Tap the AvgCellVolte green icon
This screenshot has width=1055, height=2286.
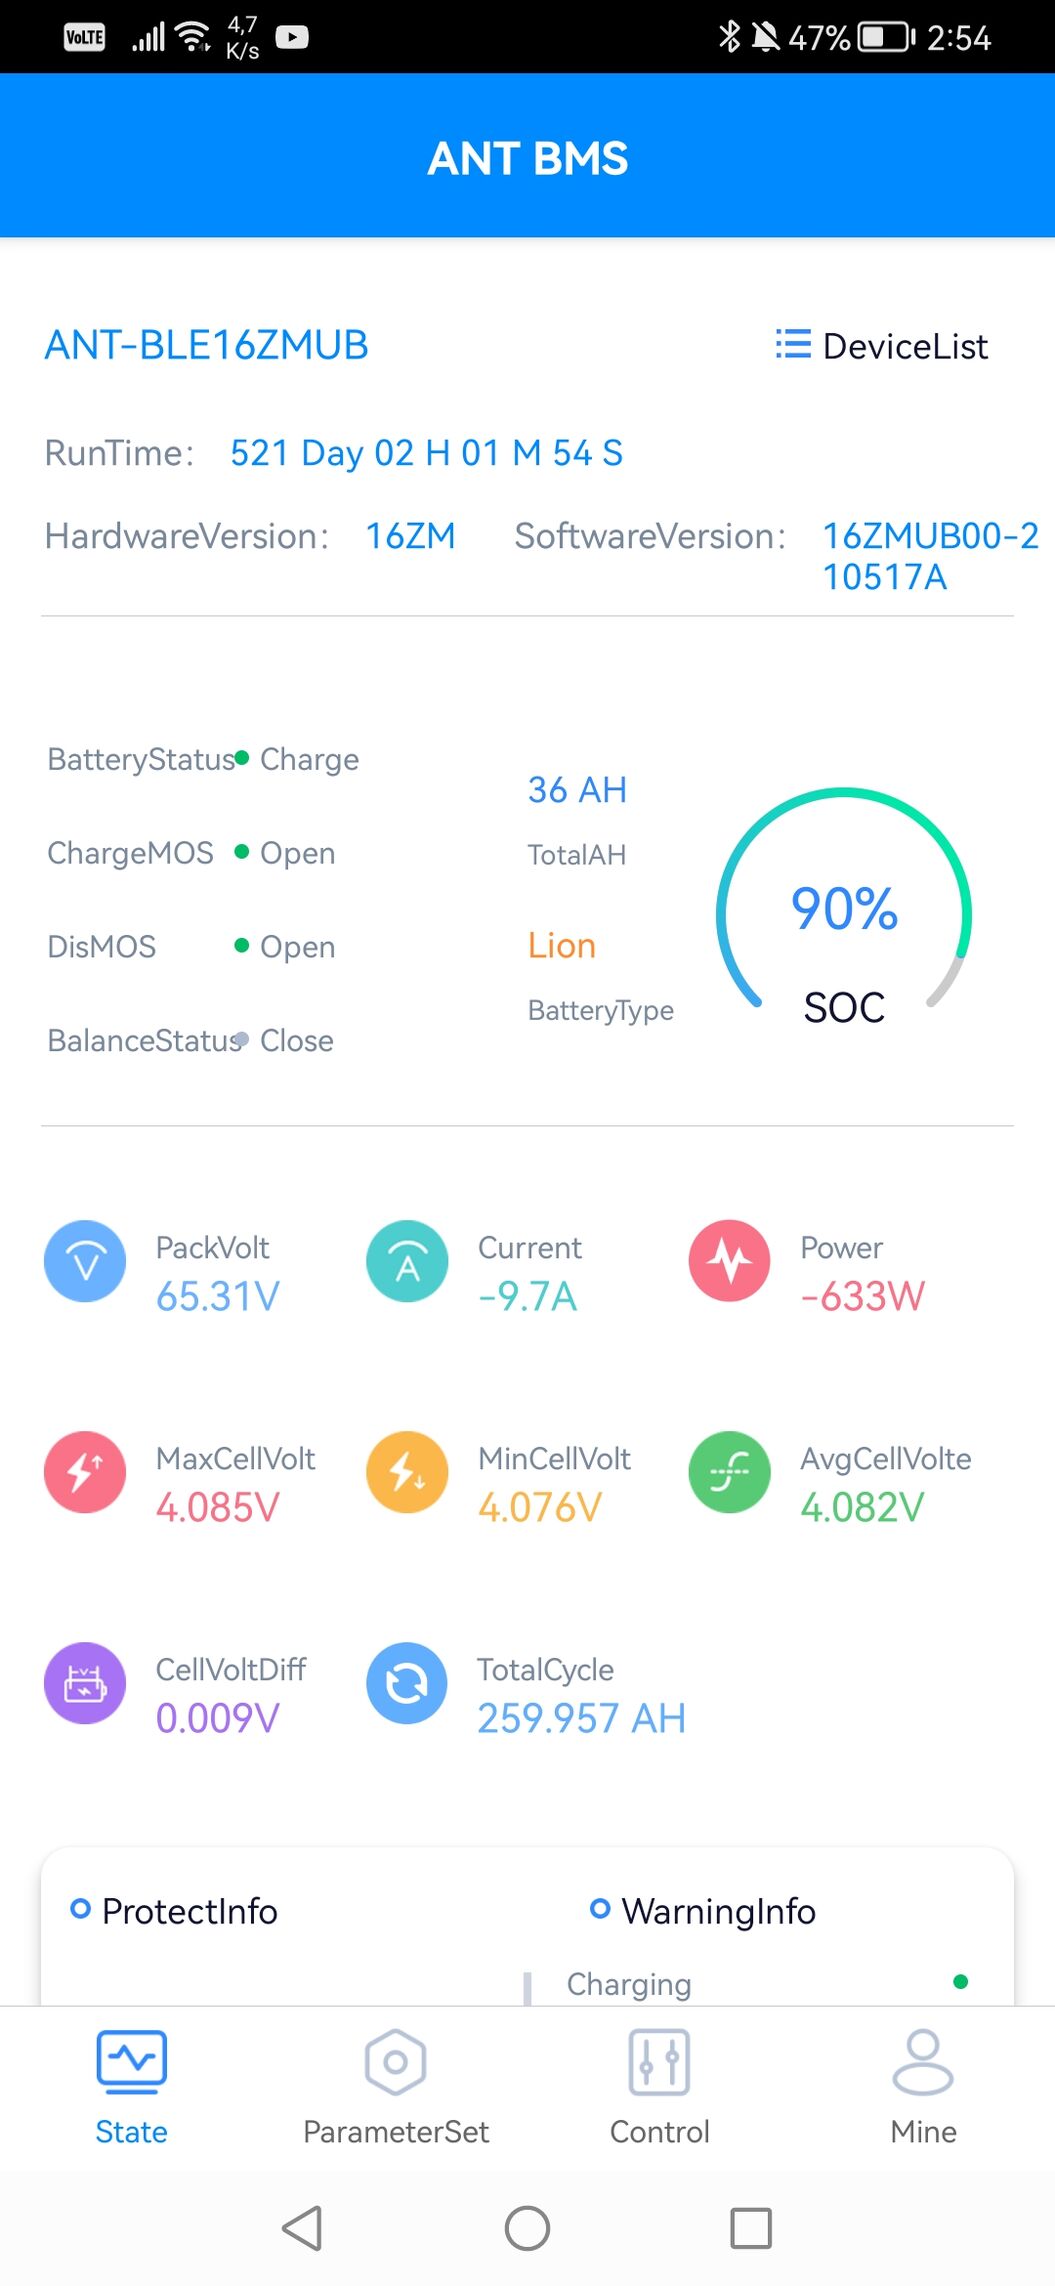730,1472
